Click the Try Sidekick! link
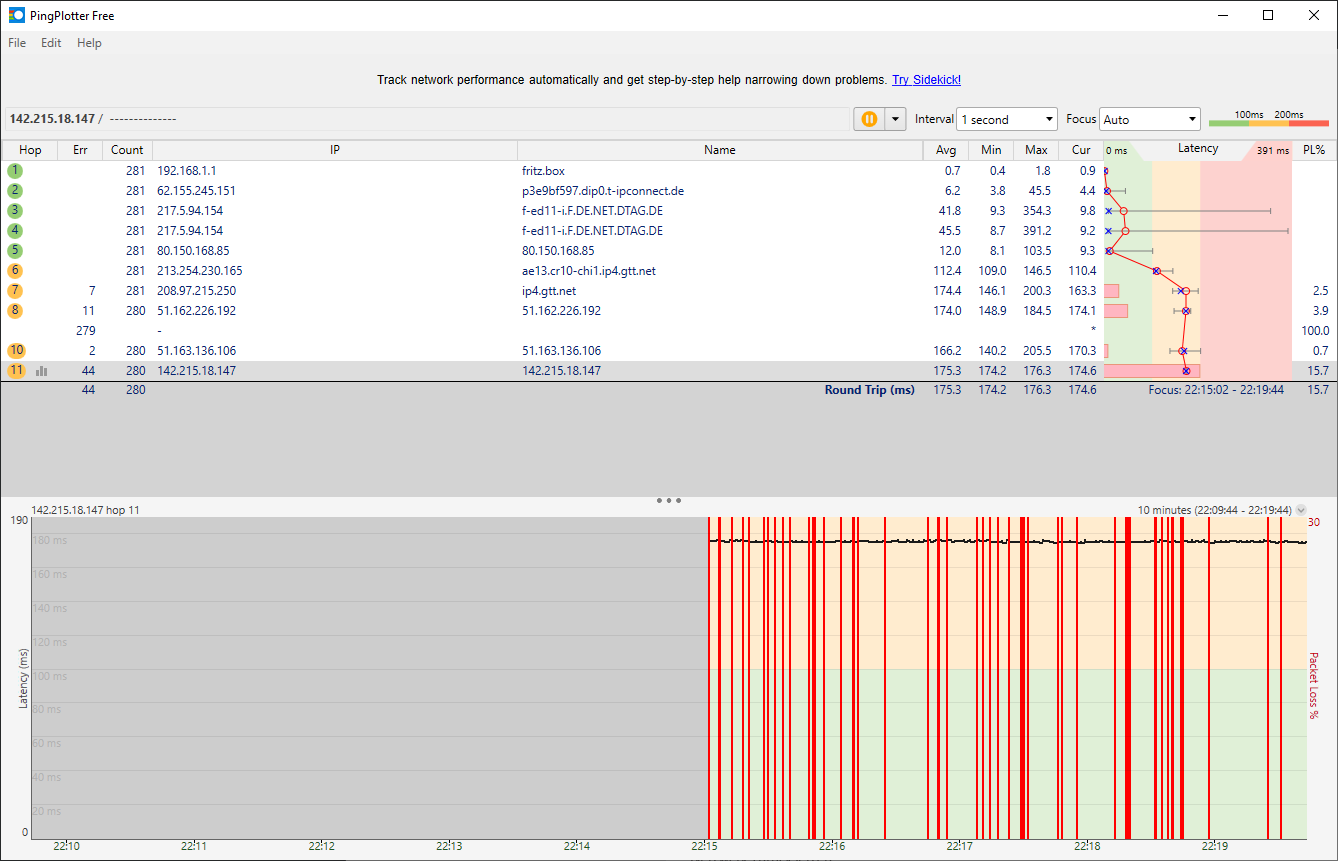This screenshot has height=861, width=1338. coord(926,80)
